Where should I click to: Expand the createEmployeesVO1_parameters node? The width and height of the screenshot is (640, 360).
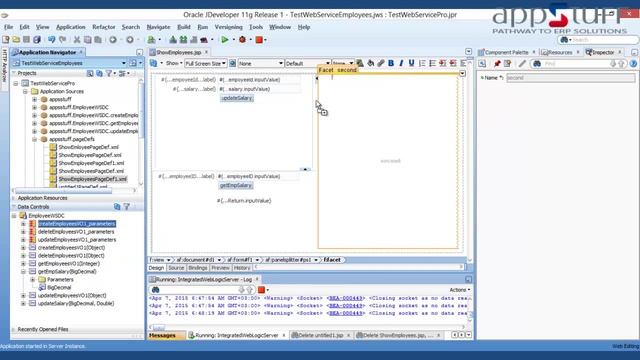(x=23, y=224)
